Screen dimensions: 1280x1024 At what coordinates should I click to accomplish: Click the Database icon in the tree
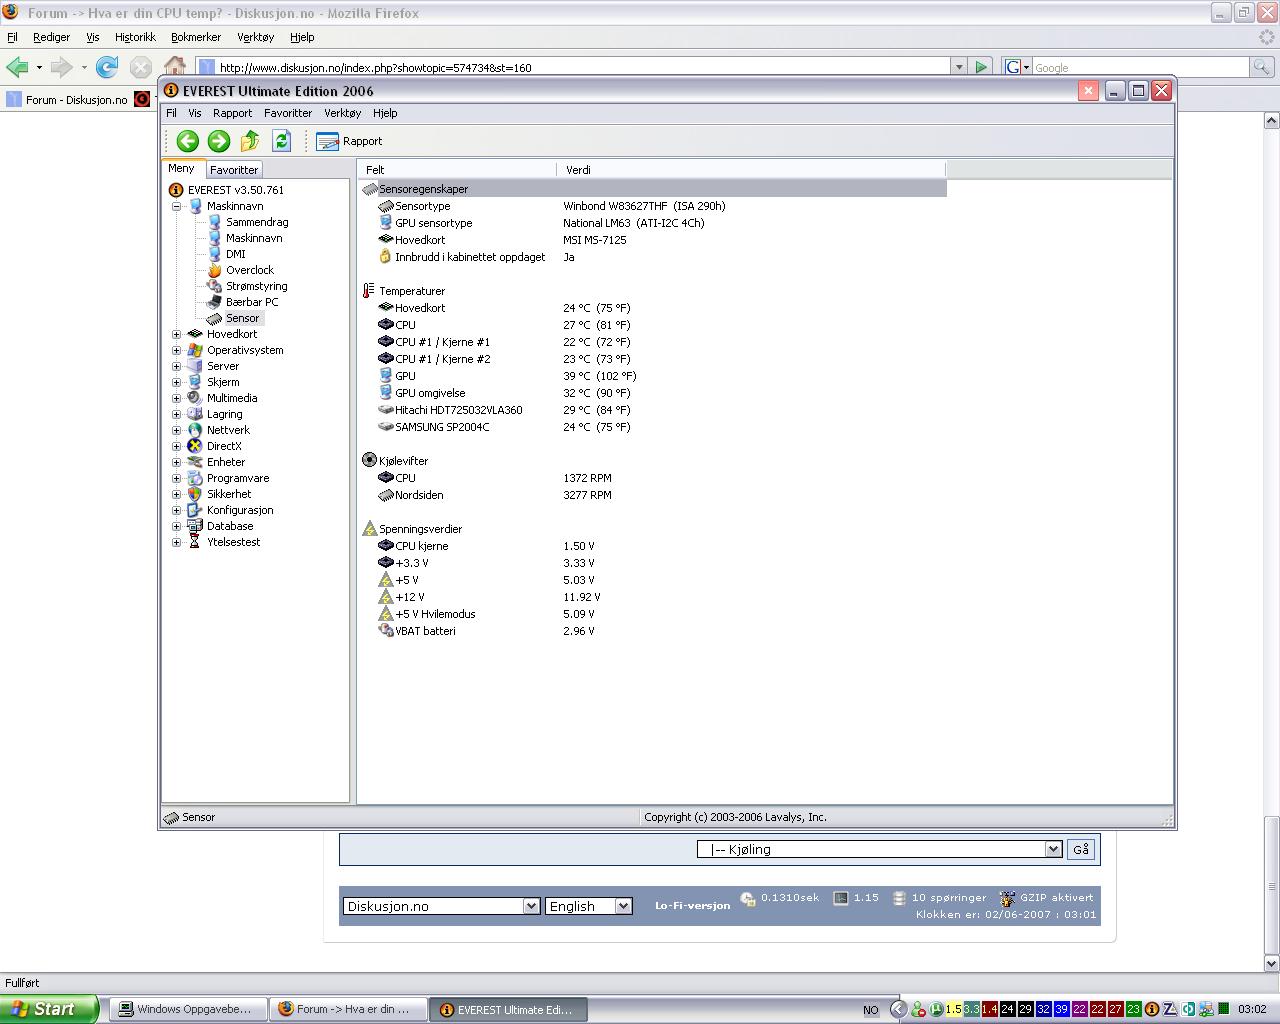pyautogui.click(x=195, y=526)
